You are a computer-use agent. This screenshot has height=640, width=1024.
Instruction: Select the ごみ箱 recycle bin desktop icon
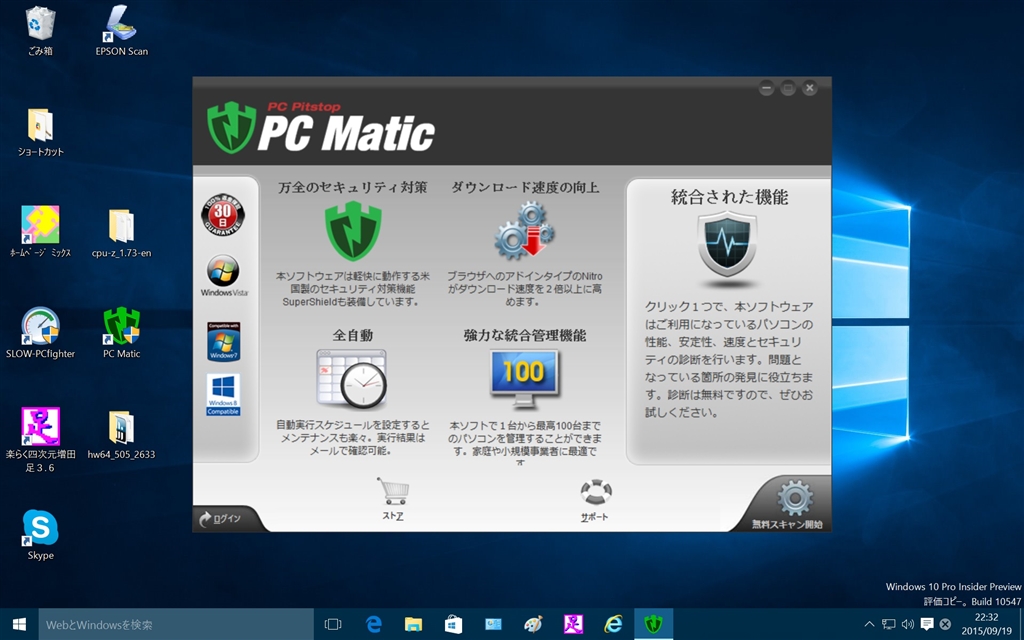(x=40, y=31)
